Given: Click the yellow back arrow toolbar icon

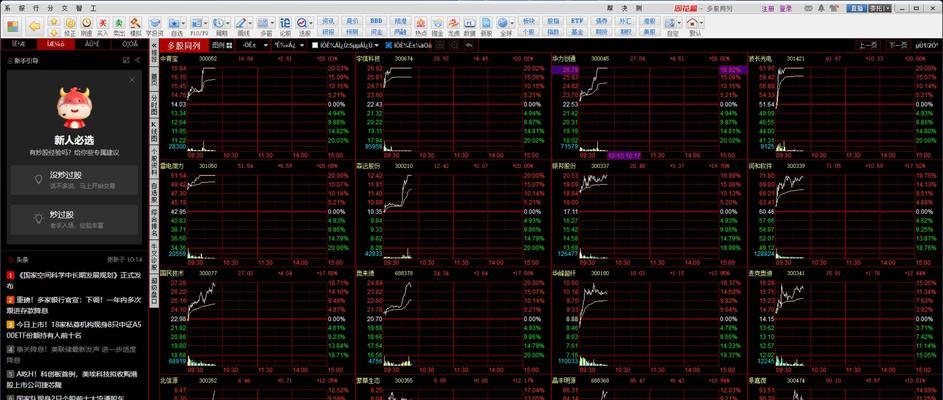Looking at the screenshot, I should [x=35, y=26].
